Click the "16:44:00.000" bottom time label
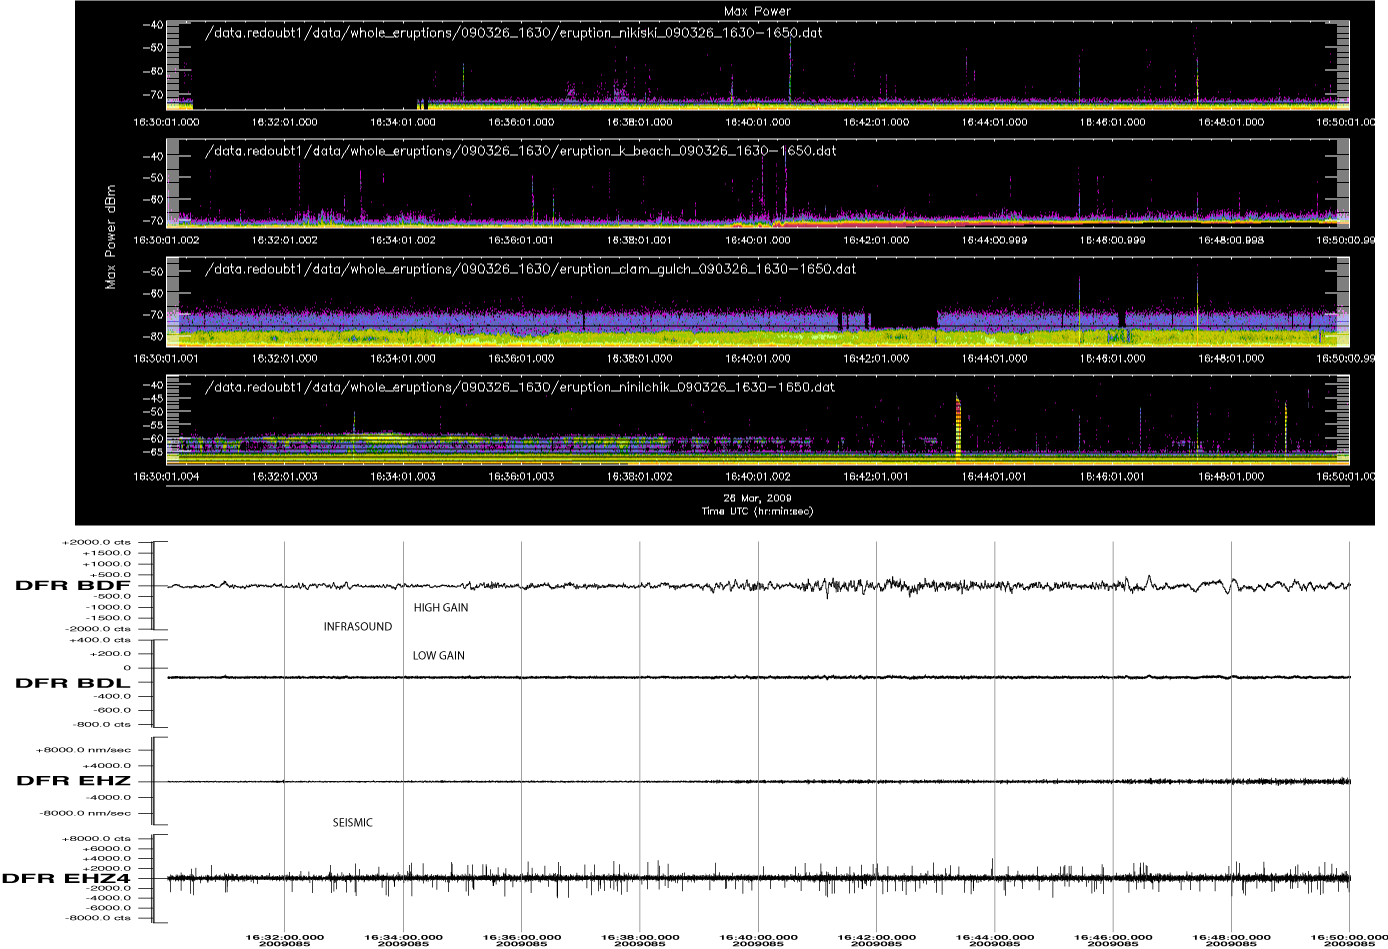This screenshot has width=1388, height=949. click(x=994, y=936)
